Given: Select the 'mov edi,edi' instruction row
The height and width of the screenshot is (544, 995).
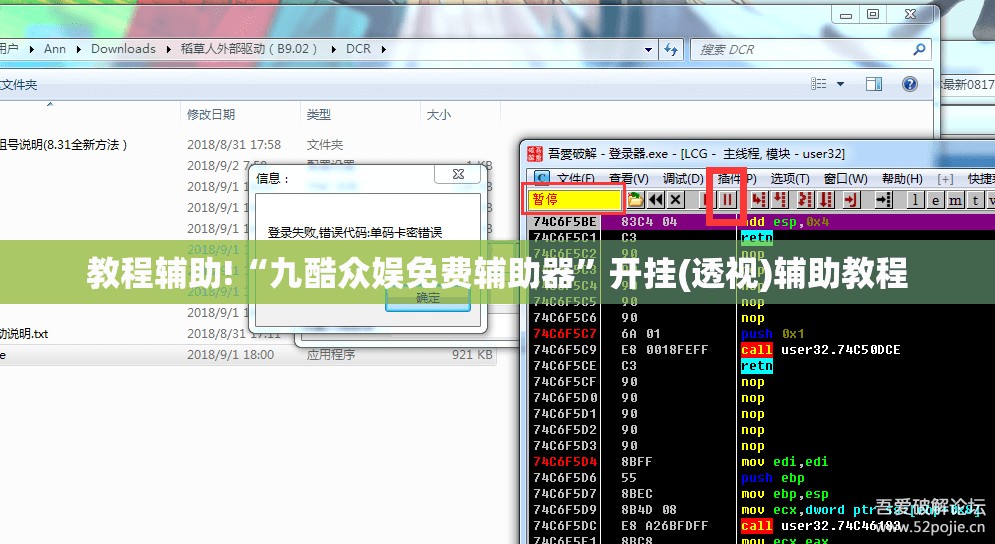Looking at the screenshot, I should click(x=784, y=461).
